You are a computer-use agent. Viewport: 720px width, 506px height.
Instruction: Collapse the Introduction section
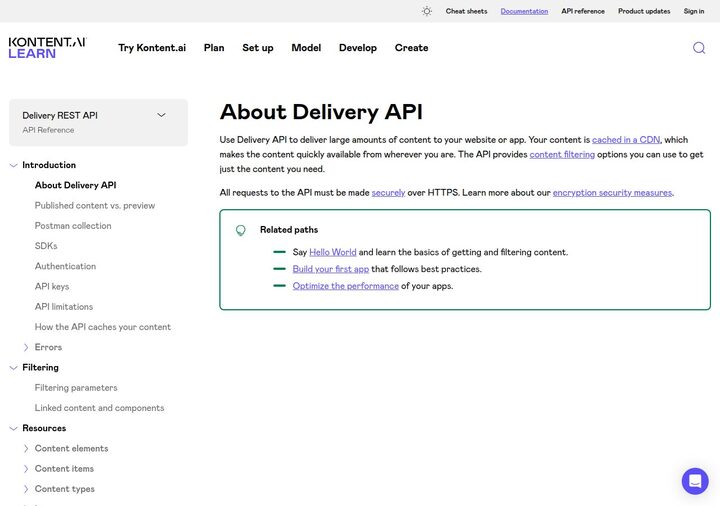13,165
